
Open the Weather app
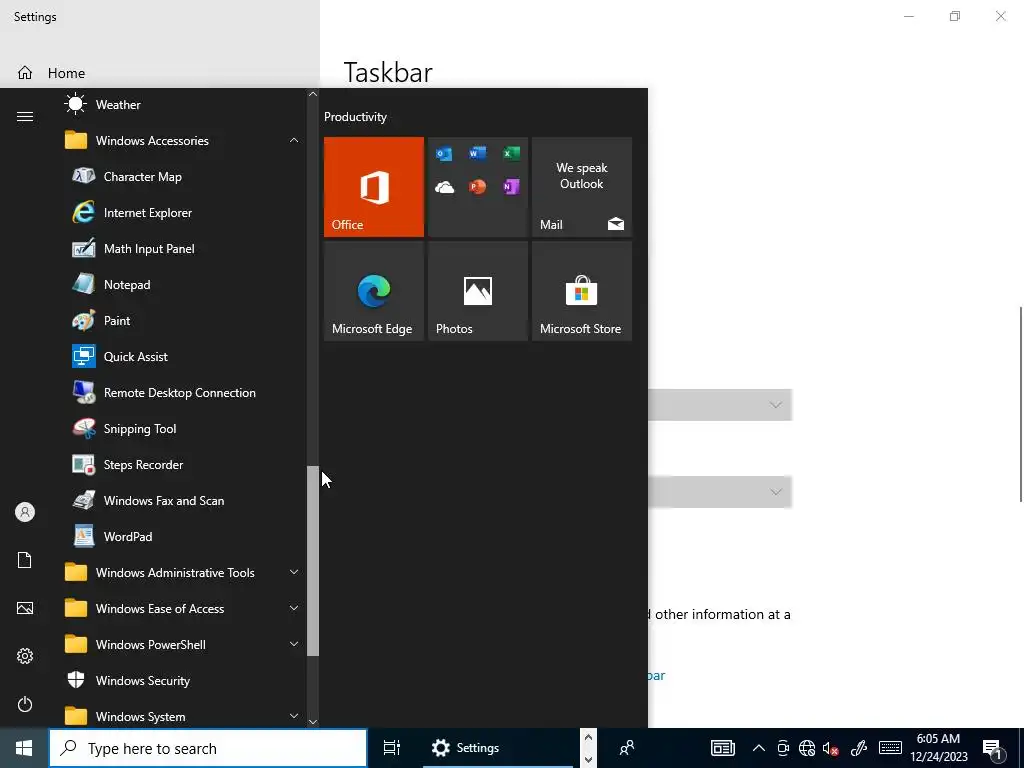coord(182,104)
